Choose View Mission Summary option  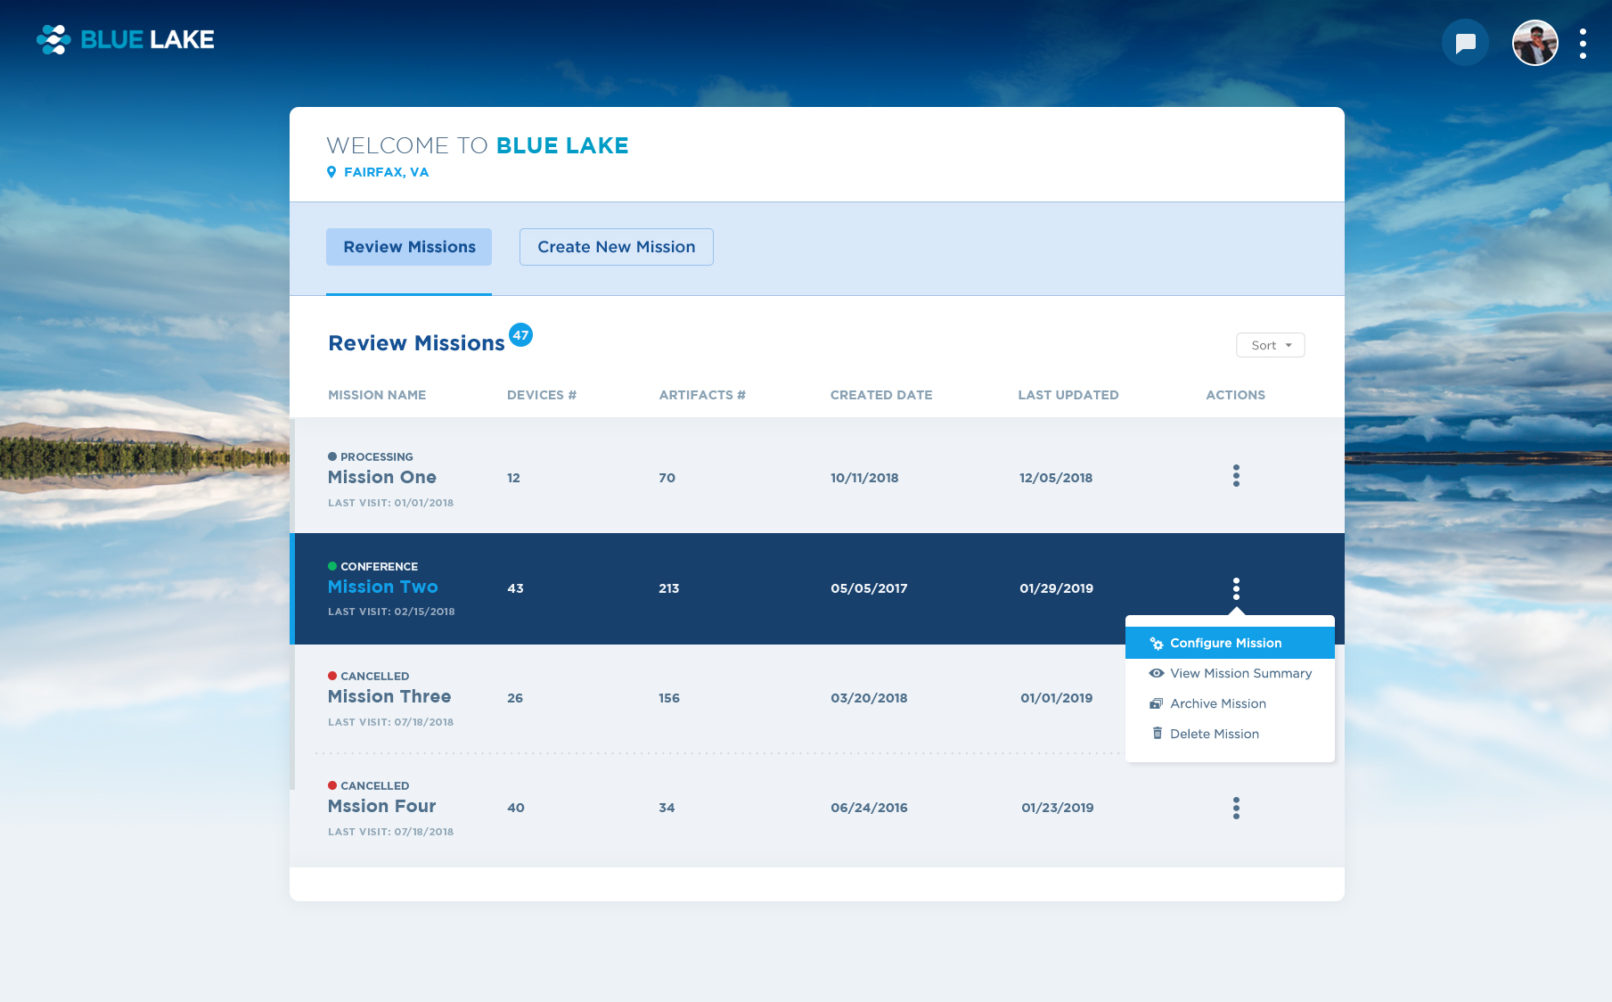tap(1240, 673)
